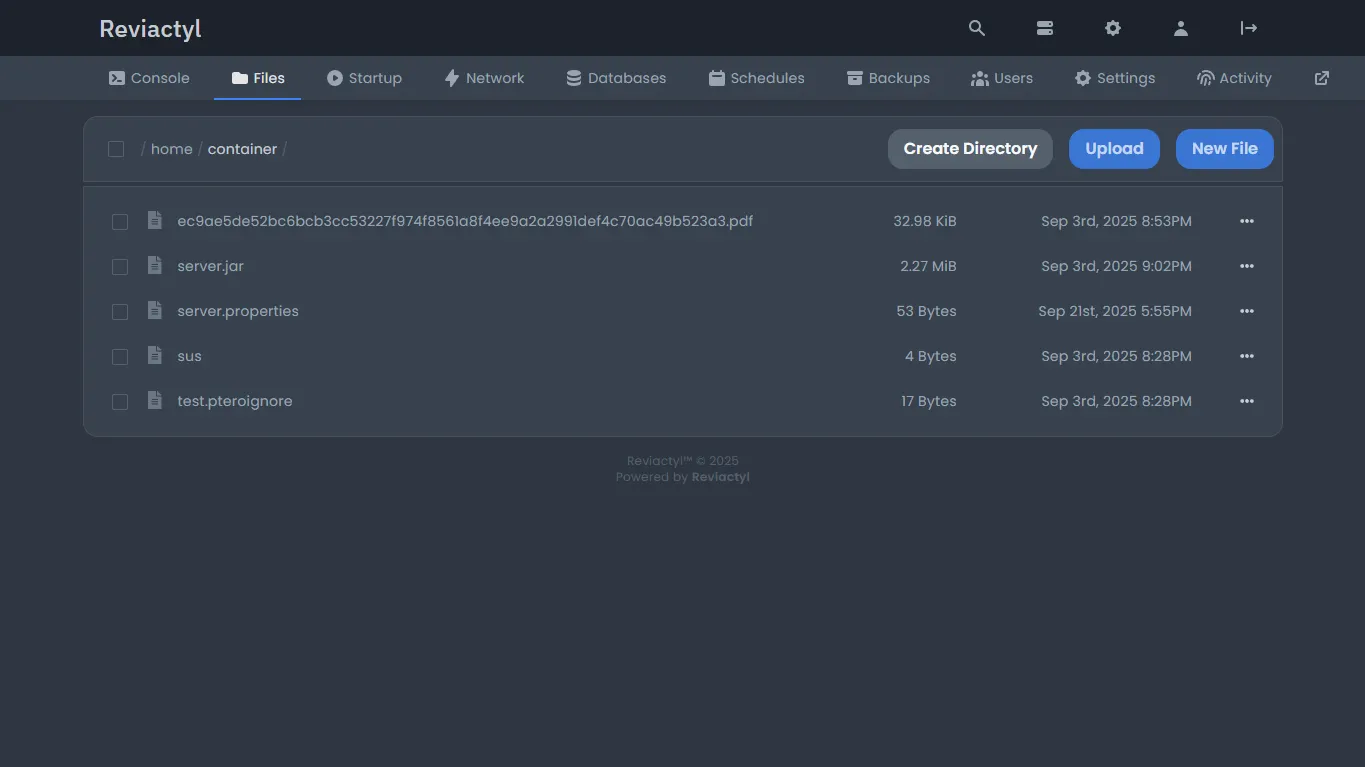Expand the three-dot menu for the PDF file

coord(1246,221)
